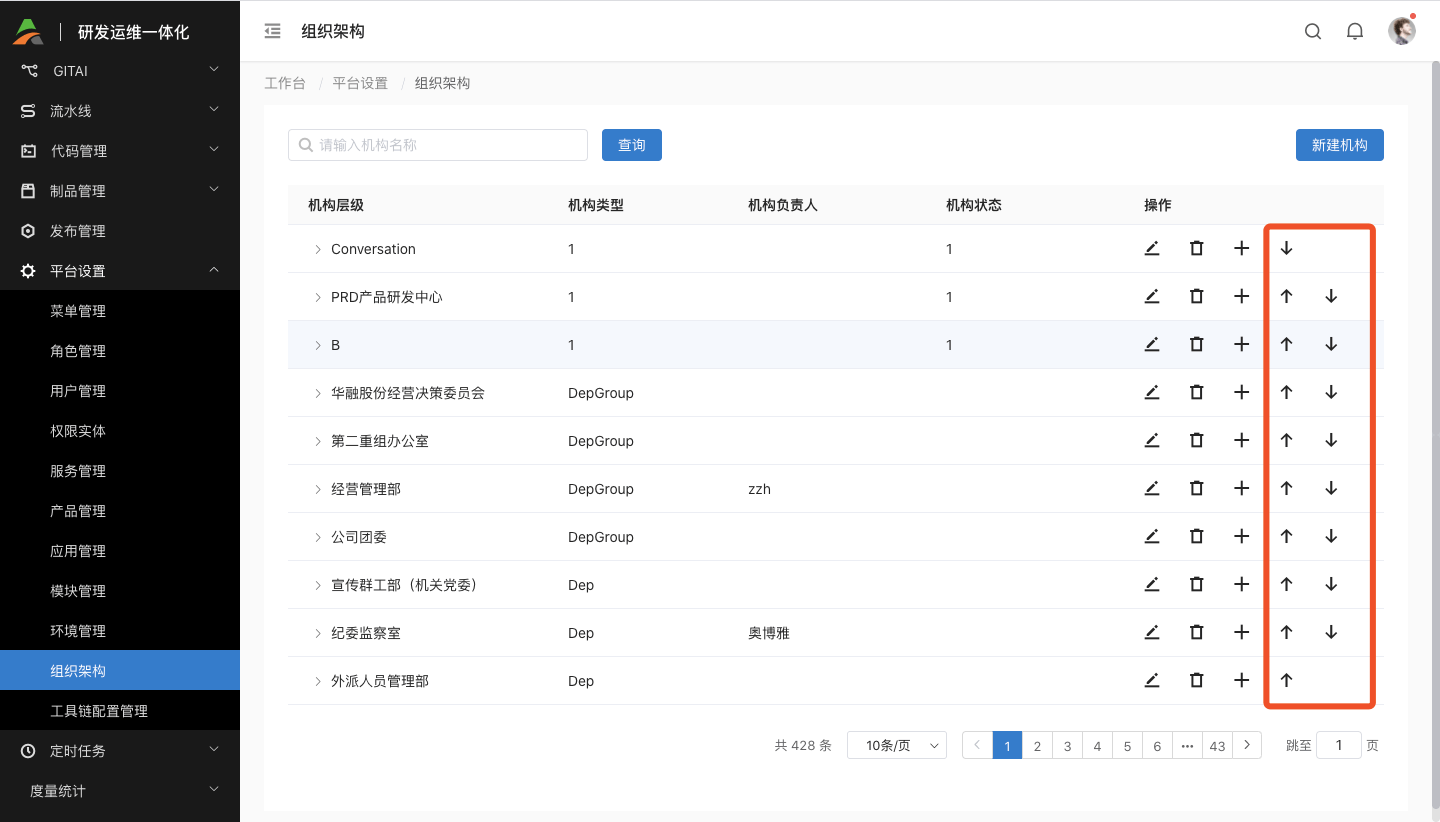Screen dimensions: 1440x822
Task: Expand the 流水线 sidebar menu
Action: (120, 111)
